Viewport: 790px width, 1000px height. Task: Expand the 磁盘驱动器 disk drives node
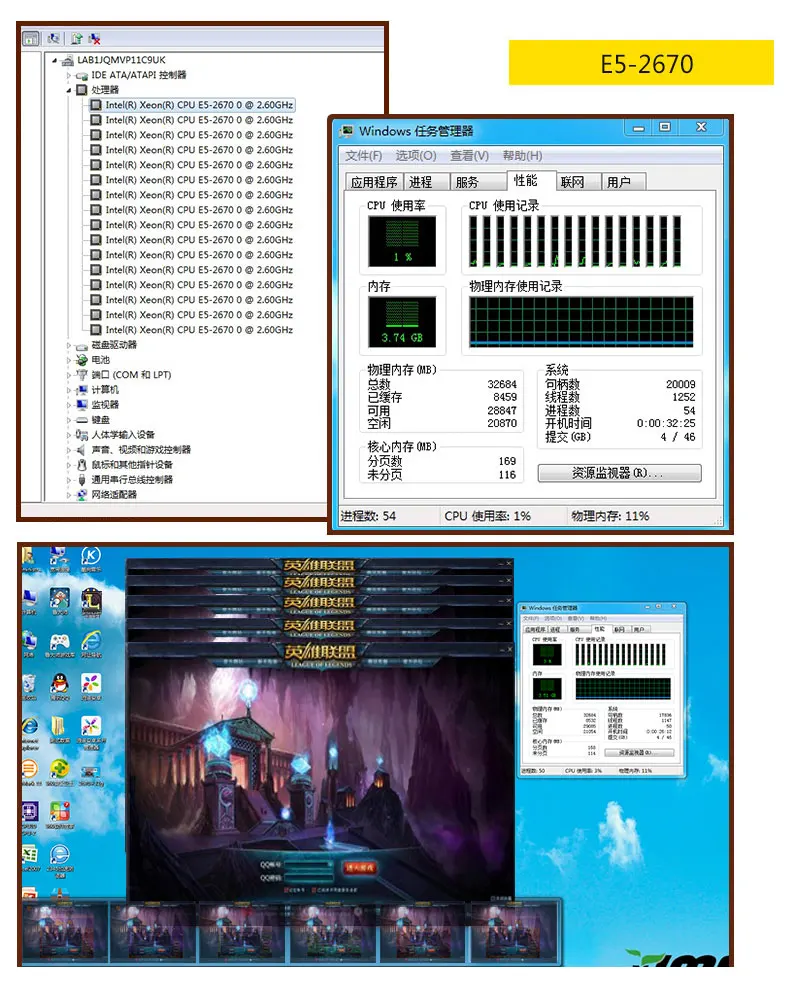coord(69,345)
